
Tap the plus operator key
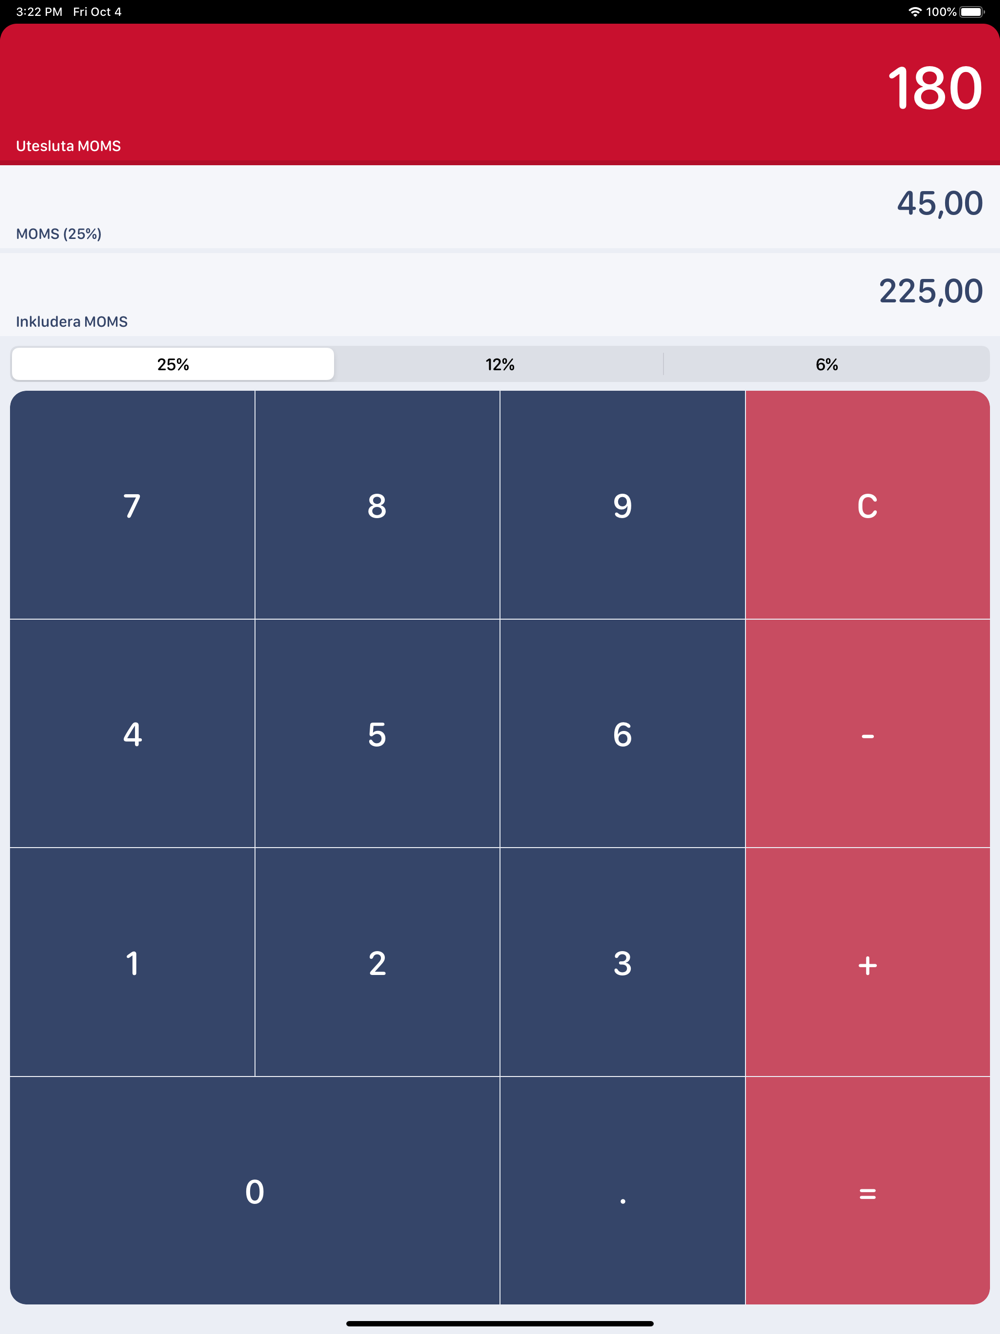coord(868,963)
